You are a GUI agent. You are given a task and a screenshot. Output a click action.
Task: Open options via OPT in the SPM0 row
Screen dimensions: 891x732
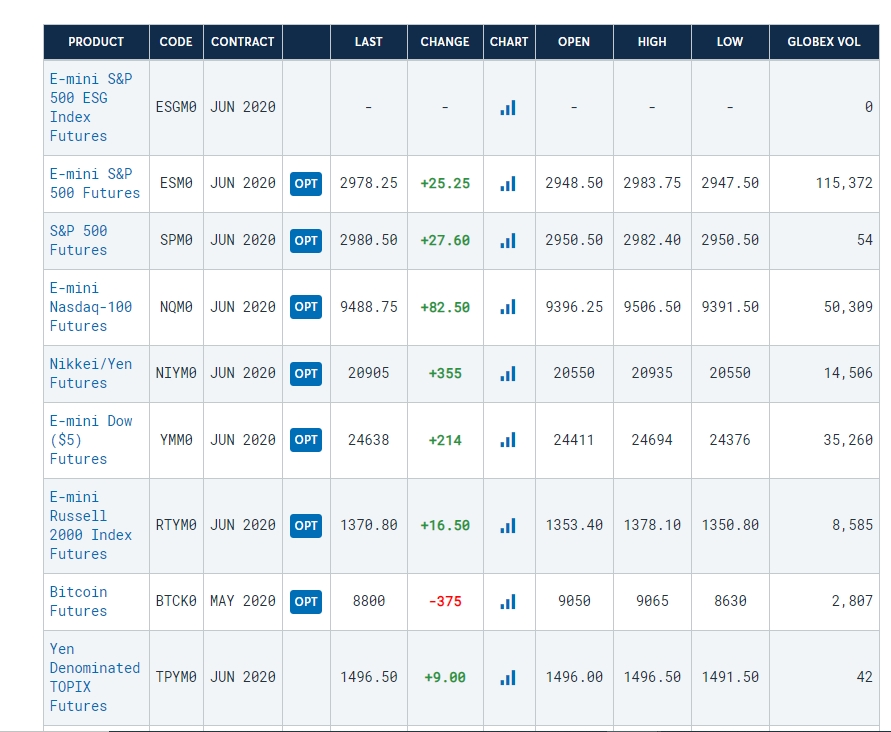click(x=306, y=240)
